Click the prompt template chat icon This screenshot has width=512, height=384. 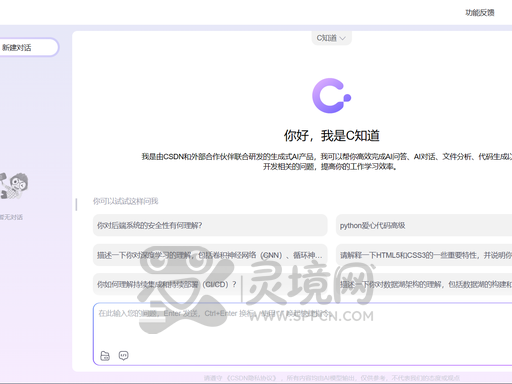coord(123,356)
